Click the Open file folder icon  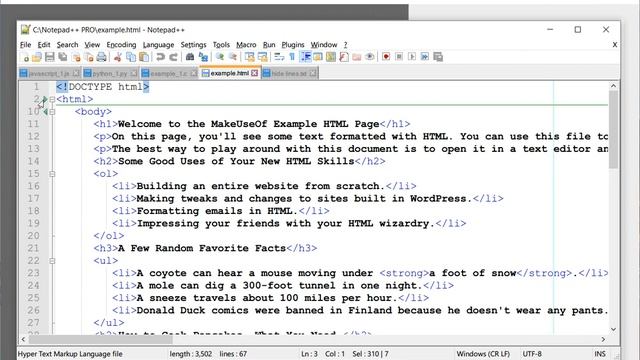click(x=37, y=57)
